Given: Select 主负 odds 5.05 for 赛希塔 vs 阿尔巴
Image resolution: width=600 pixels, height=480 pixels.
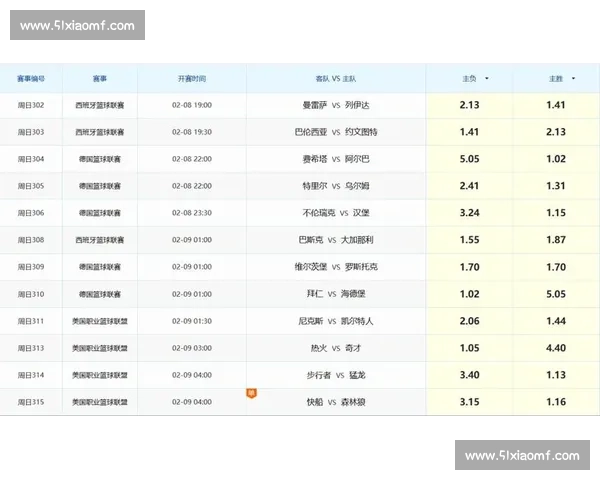Looking at the screenshot, I should 469,159.
